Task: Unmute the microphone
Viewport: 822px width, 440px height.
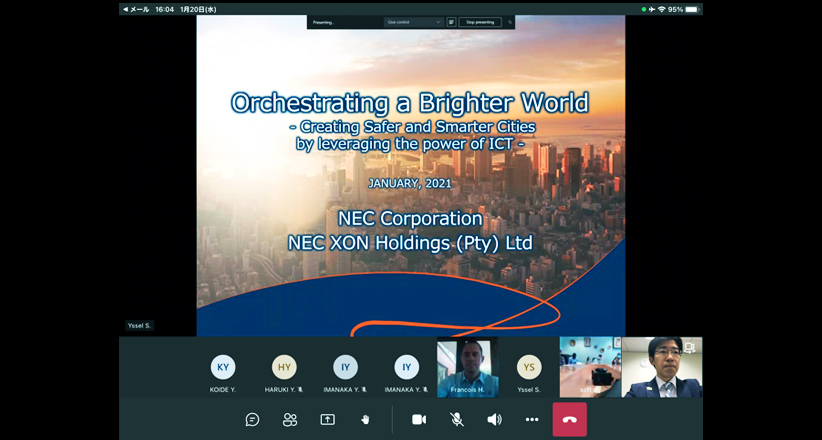Action: point(457,420)
